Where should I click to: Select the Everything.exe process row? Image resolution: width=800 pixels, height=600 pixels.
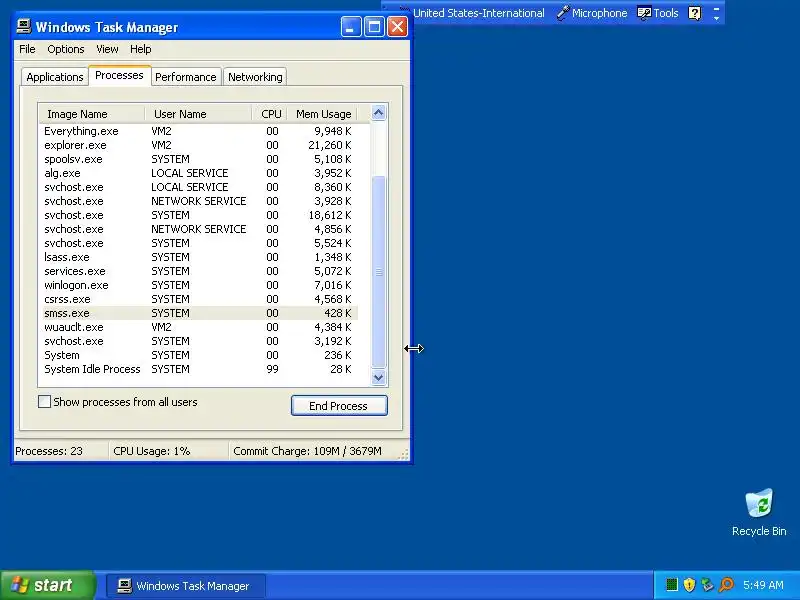(x=199, y=131)
